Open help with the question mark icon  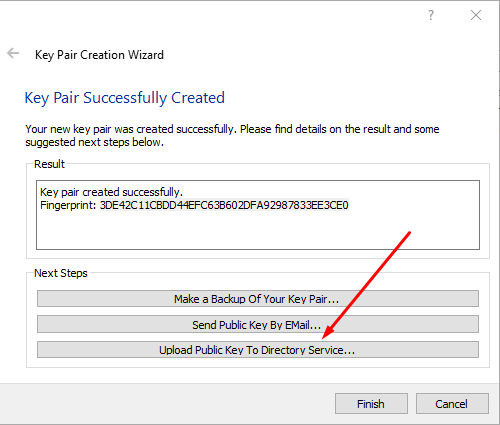(431, 15)
